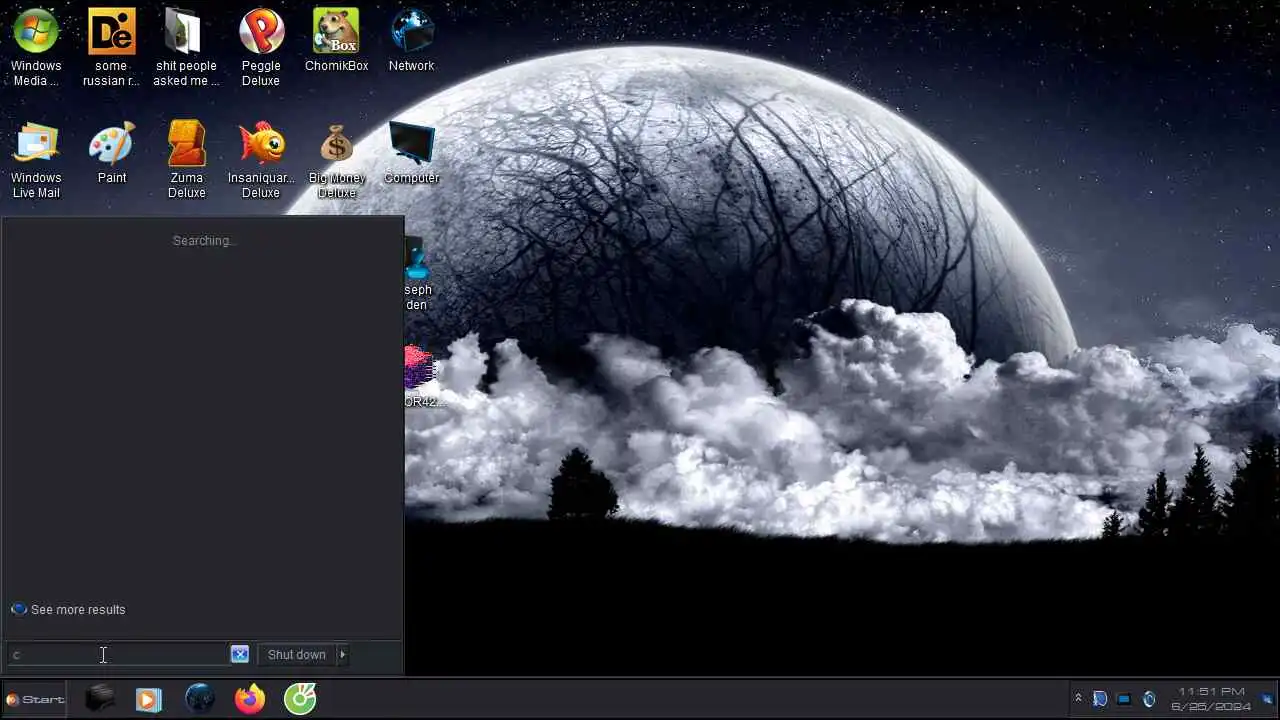The width and height of the screenshot is (1280, 720).
Task: Launch Big Money Deluxe game
Action: (336, 160)
